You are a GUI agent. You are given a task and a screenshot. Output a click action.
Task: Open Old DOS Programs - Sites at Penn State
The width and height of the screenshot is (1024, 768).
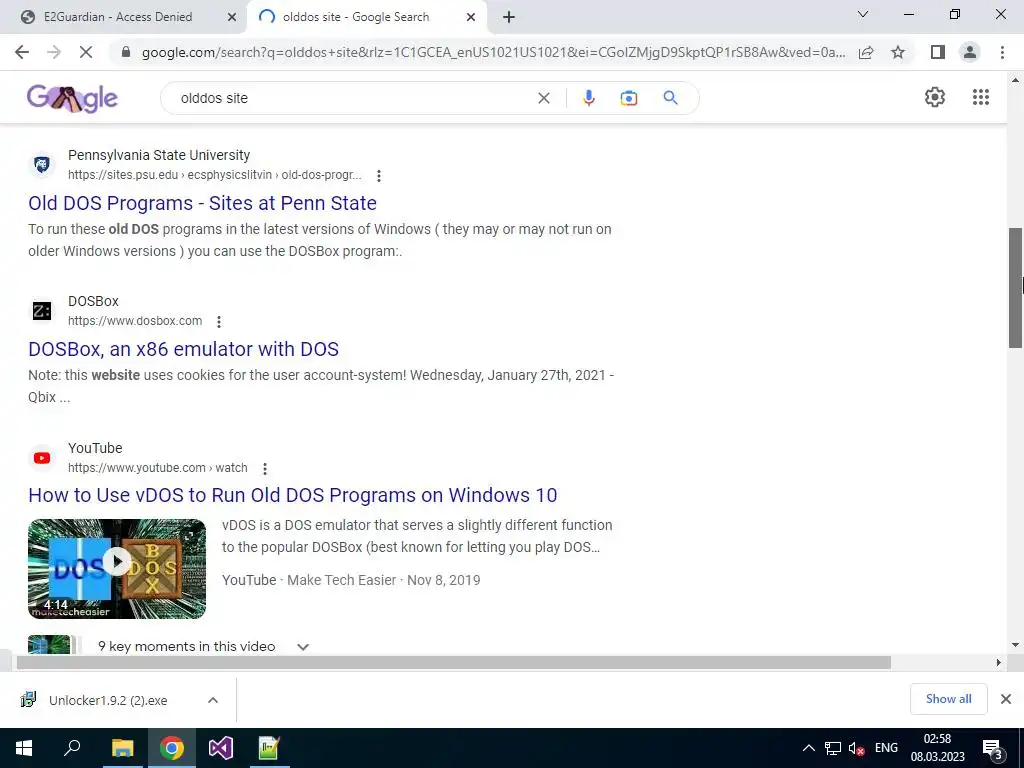point(202,203)
